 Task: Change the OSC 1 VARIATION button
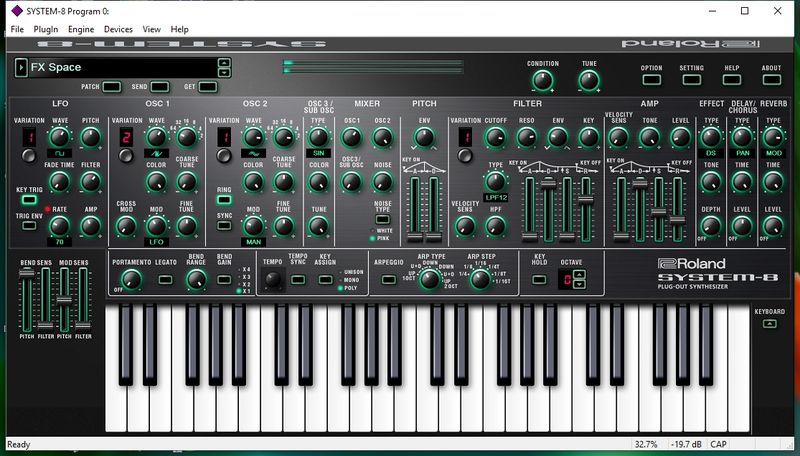pos(126,156)
